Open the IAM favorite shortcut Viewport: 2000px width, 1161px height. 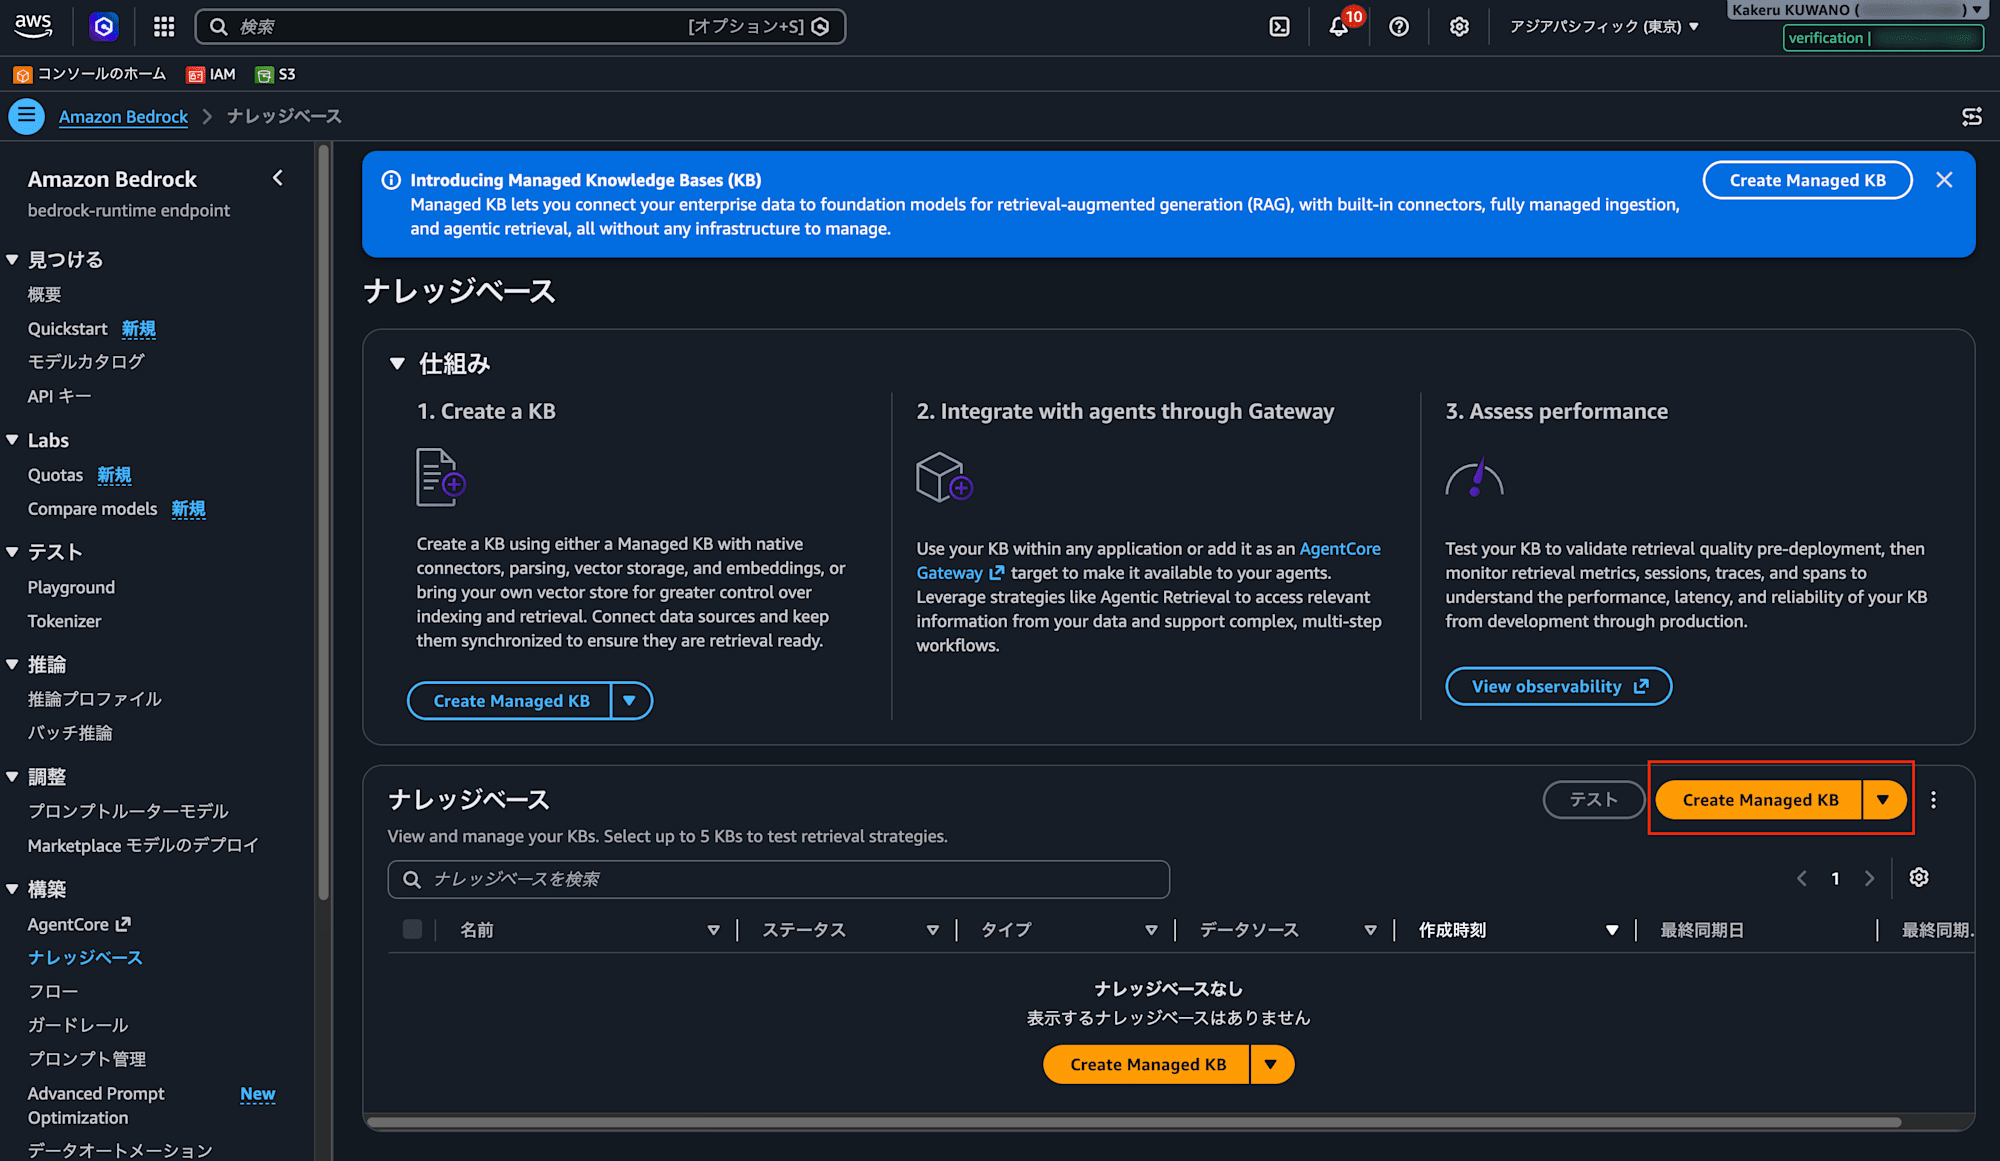[x=211, y=74]
